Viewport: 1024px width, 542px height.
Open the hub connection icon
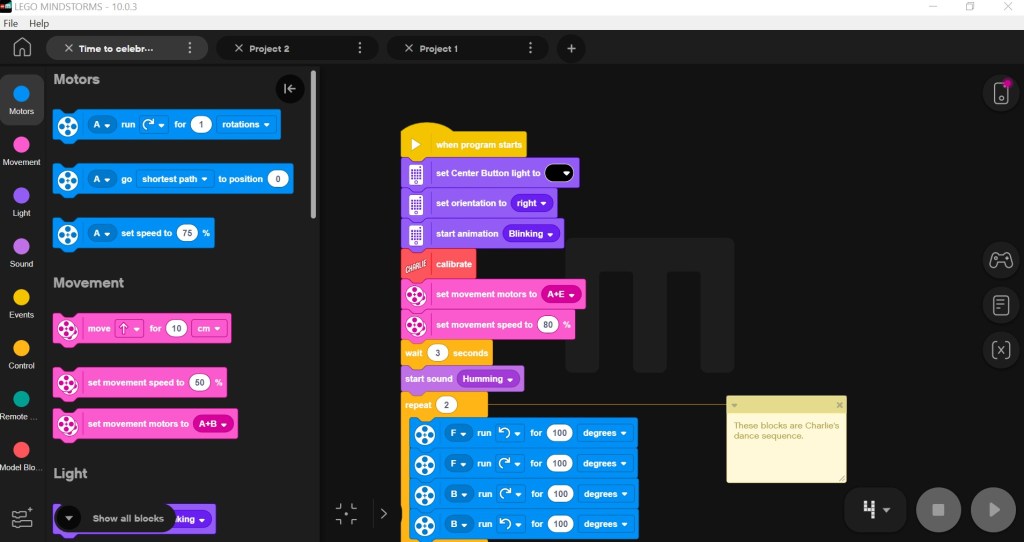(x=1000, y=93)
